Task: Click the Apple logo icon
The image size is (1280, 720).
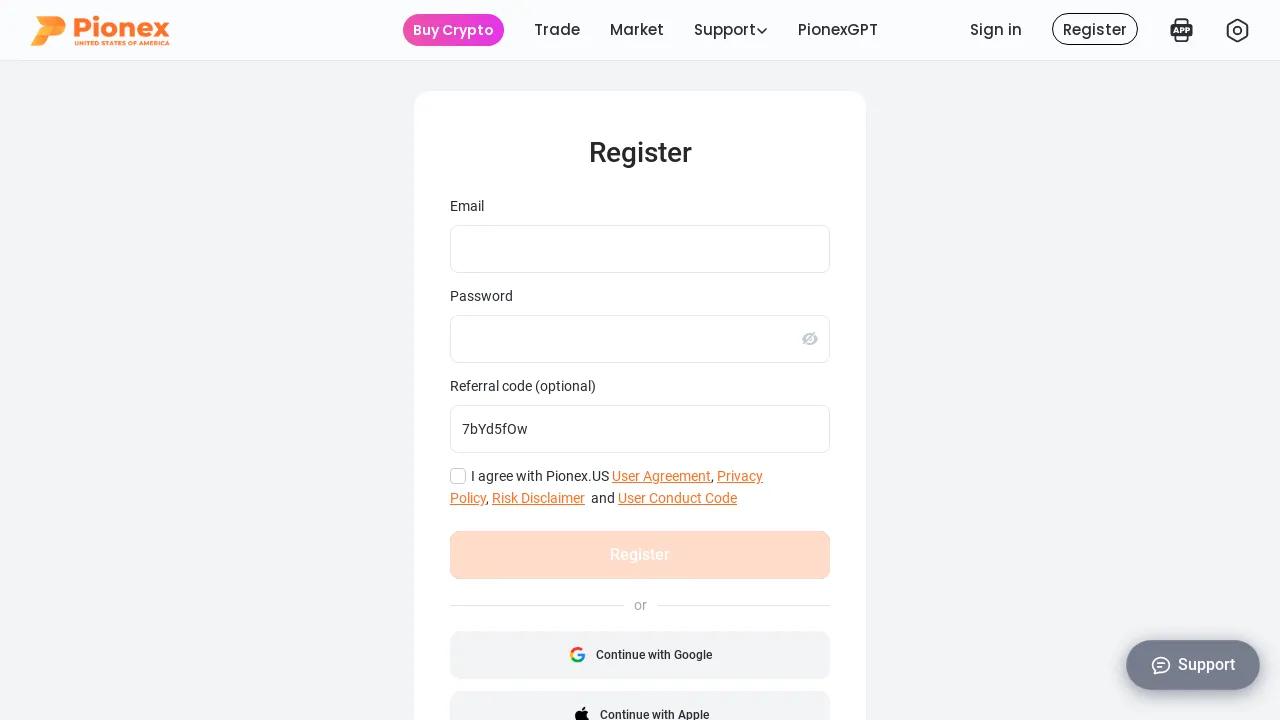Action: coord(582,714)
